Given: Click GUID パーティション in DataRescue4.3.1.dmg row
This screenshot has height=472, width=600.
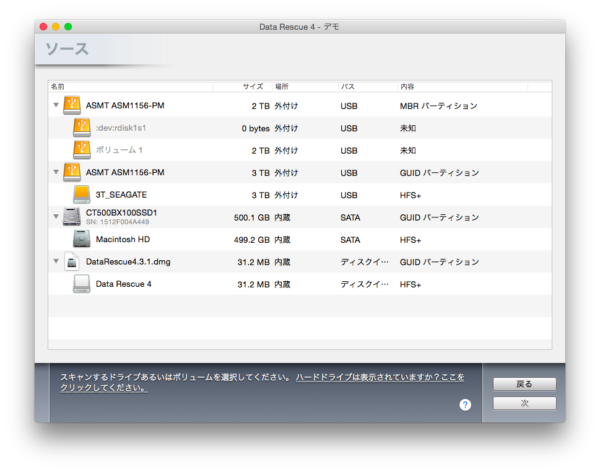Looking at the screenshot, I should pos(439,262).
